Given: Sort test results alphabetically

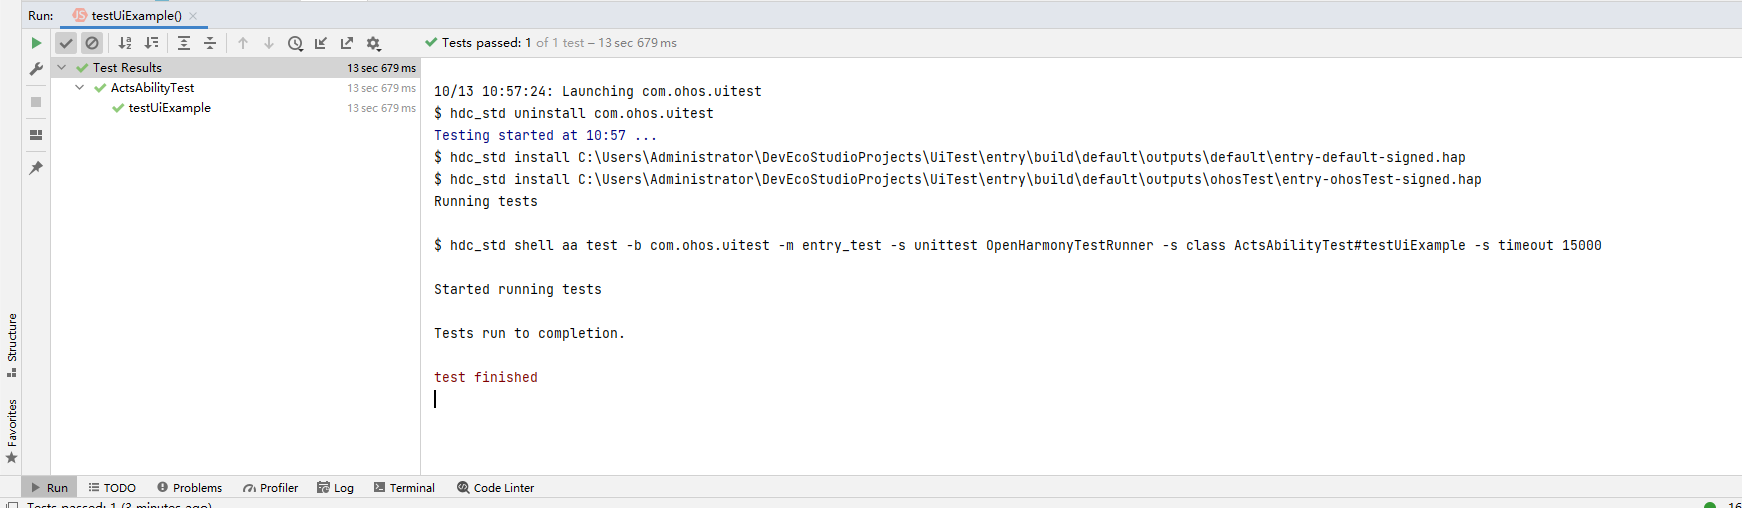Looking at the screenshot, I should [x=125, y=43].
